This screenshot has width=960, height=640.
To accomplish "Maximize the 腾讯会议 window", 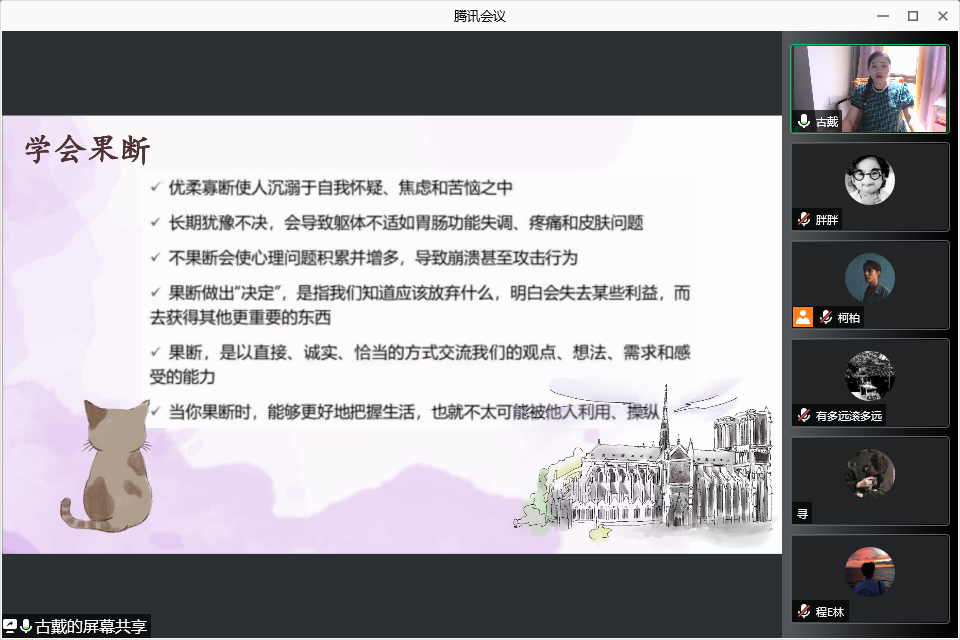I will (912, 15).
